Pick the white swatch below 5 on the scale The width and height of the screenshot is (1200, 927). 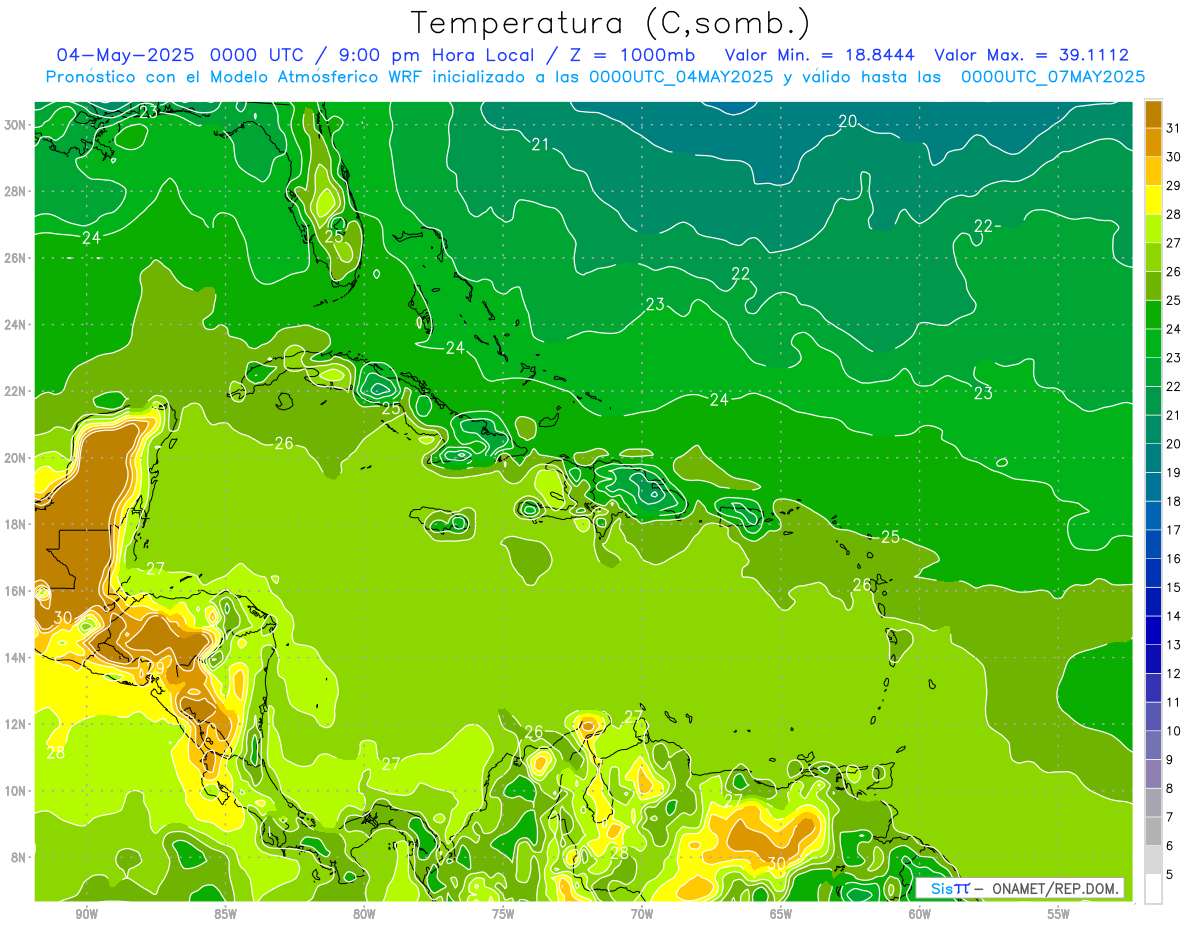pos(1153,889)
